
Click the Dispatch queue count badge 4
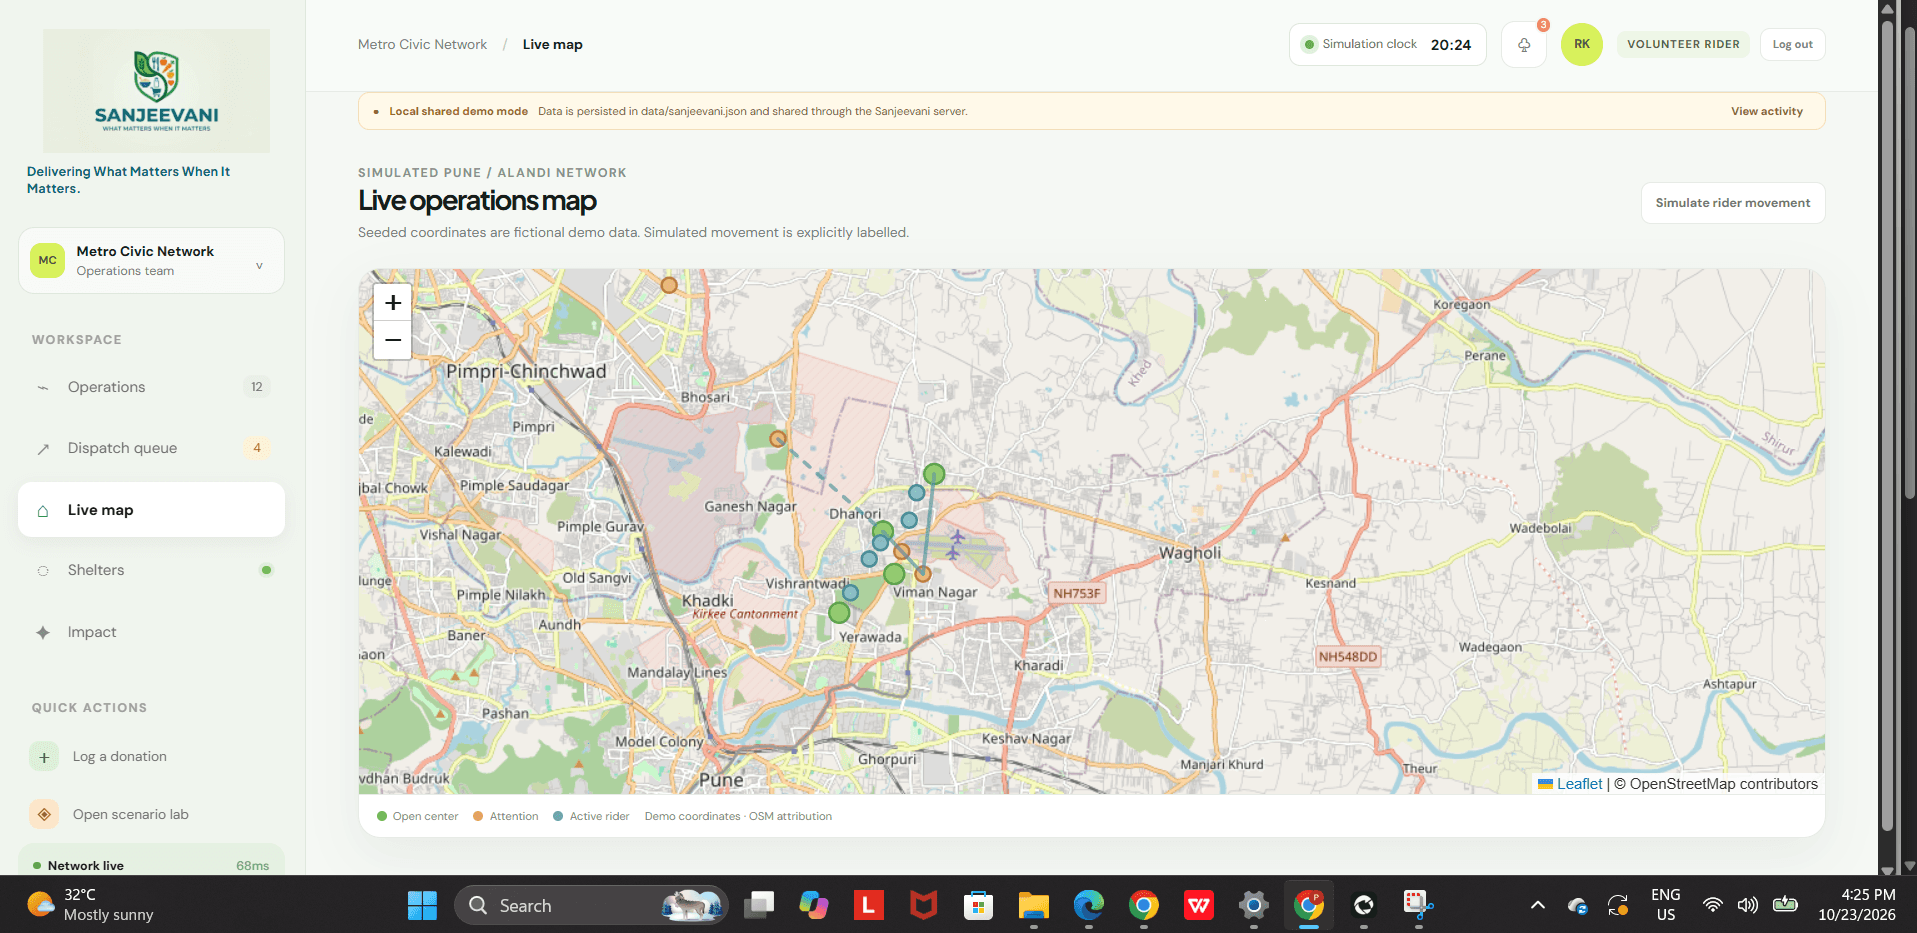[257, 448]
